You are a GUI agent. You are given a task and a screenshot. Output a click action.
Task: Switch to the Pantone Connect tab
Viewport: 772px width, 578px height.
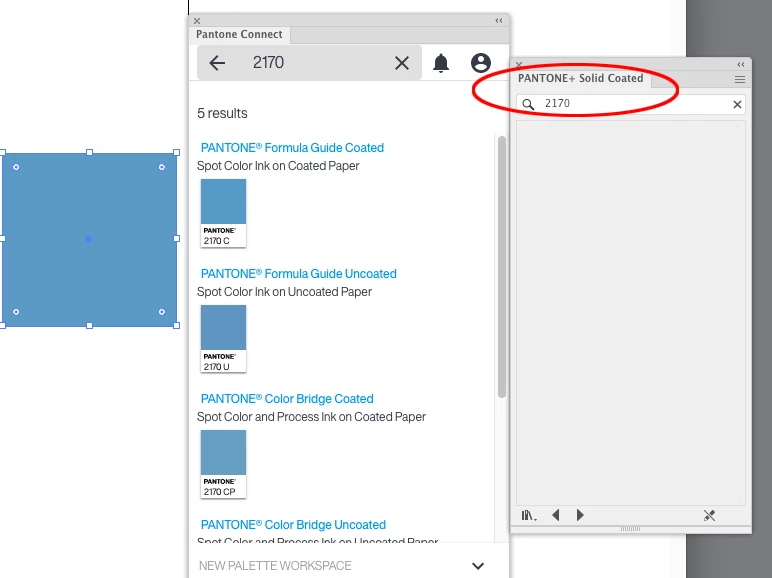239,34
